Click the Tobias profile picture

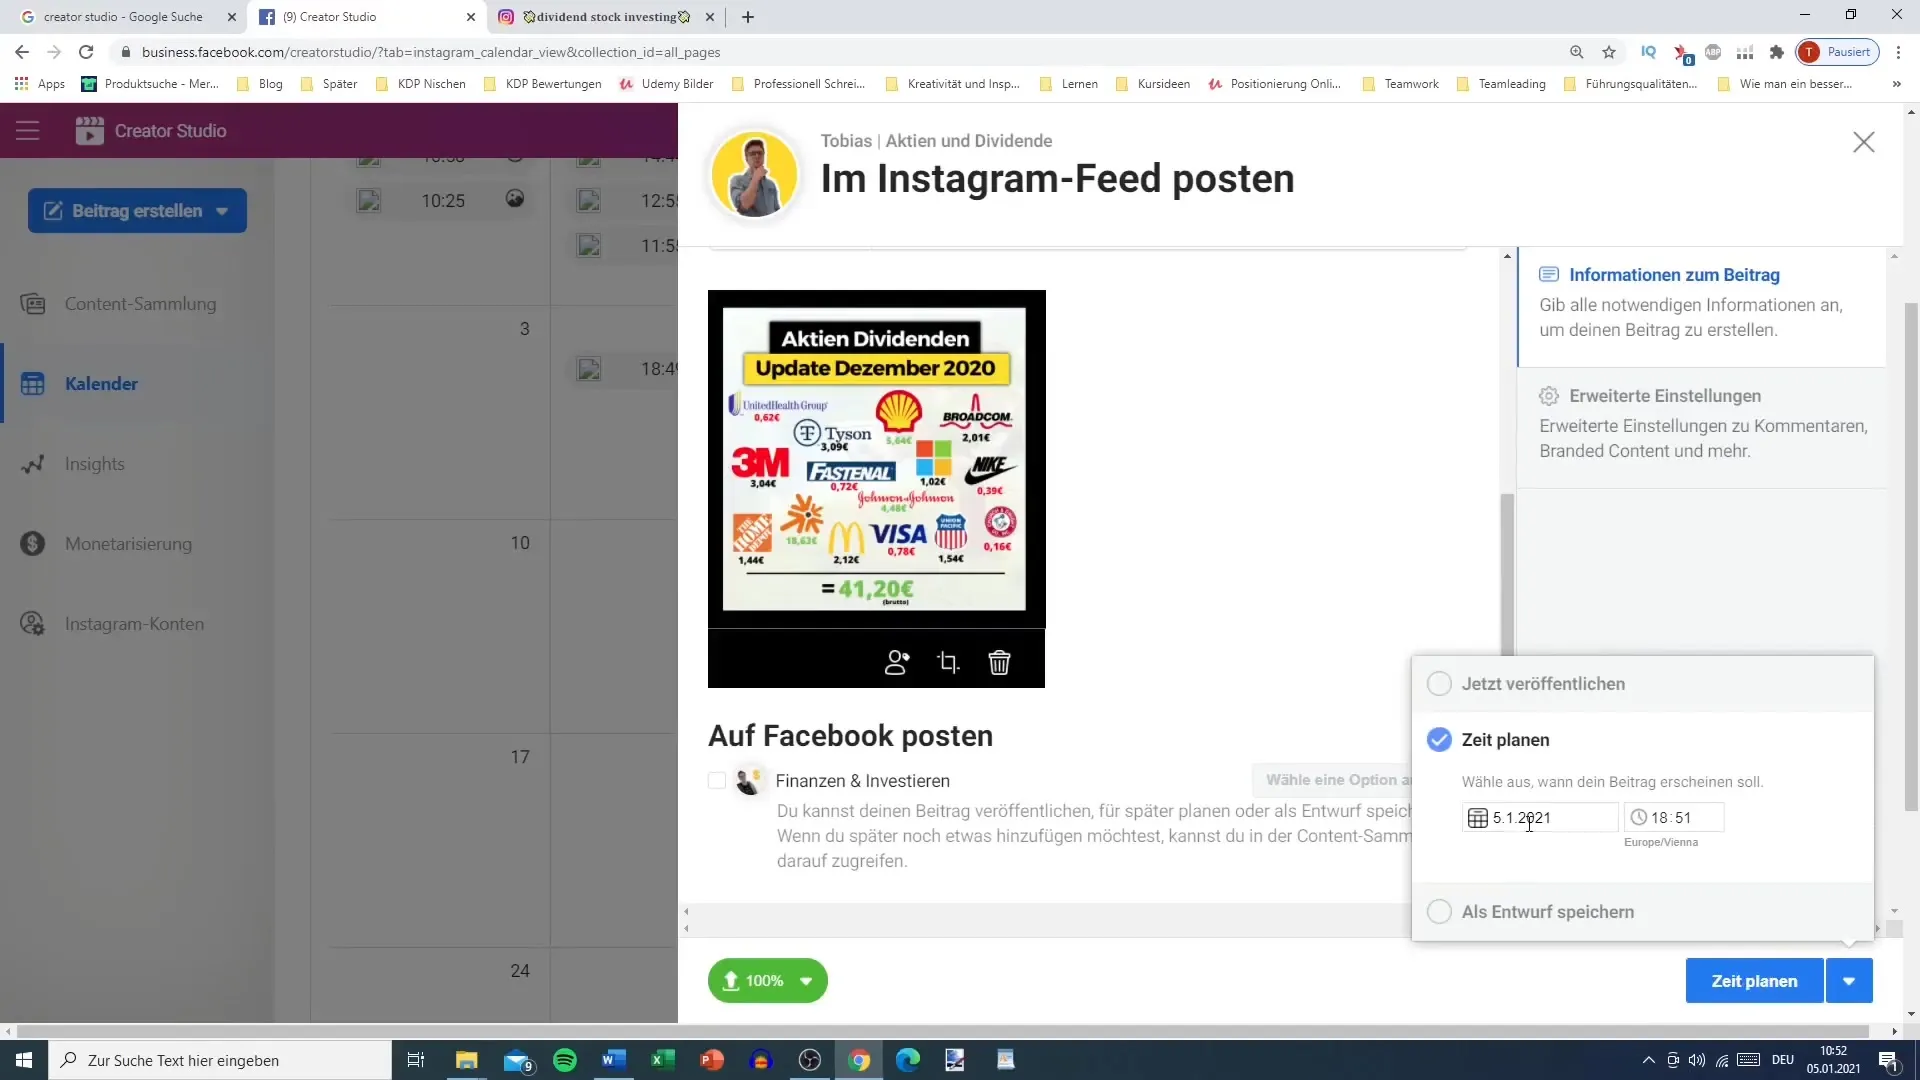[754, 175]
